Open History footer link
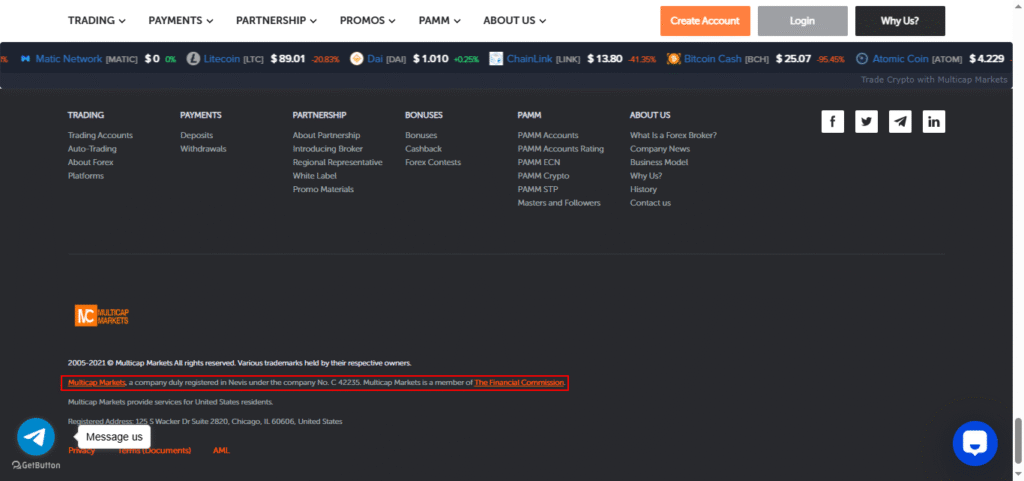Image resolution: width=1024 pixels, height=481 pixels. tap(643, 189)
